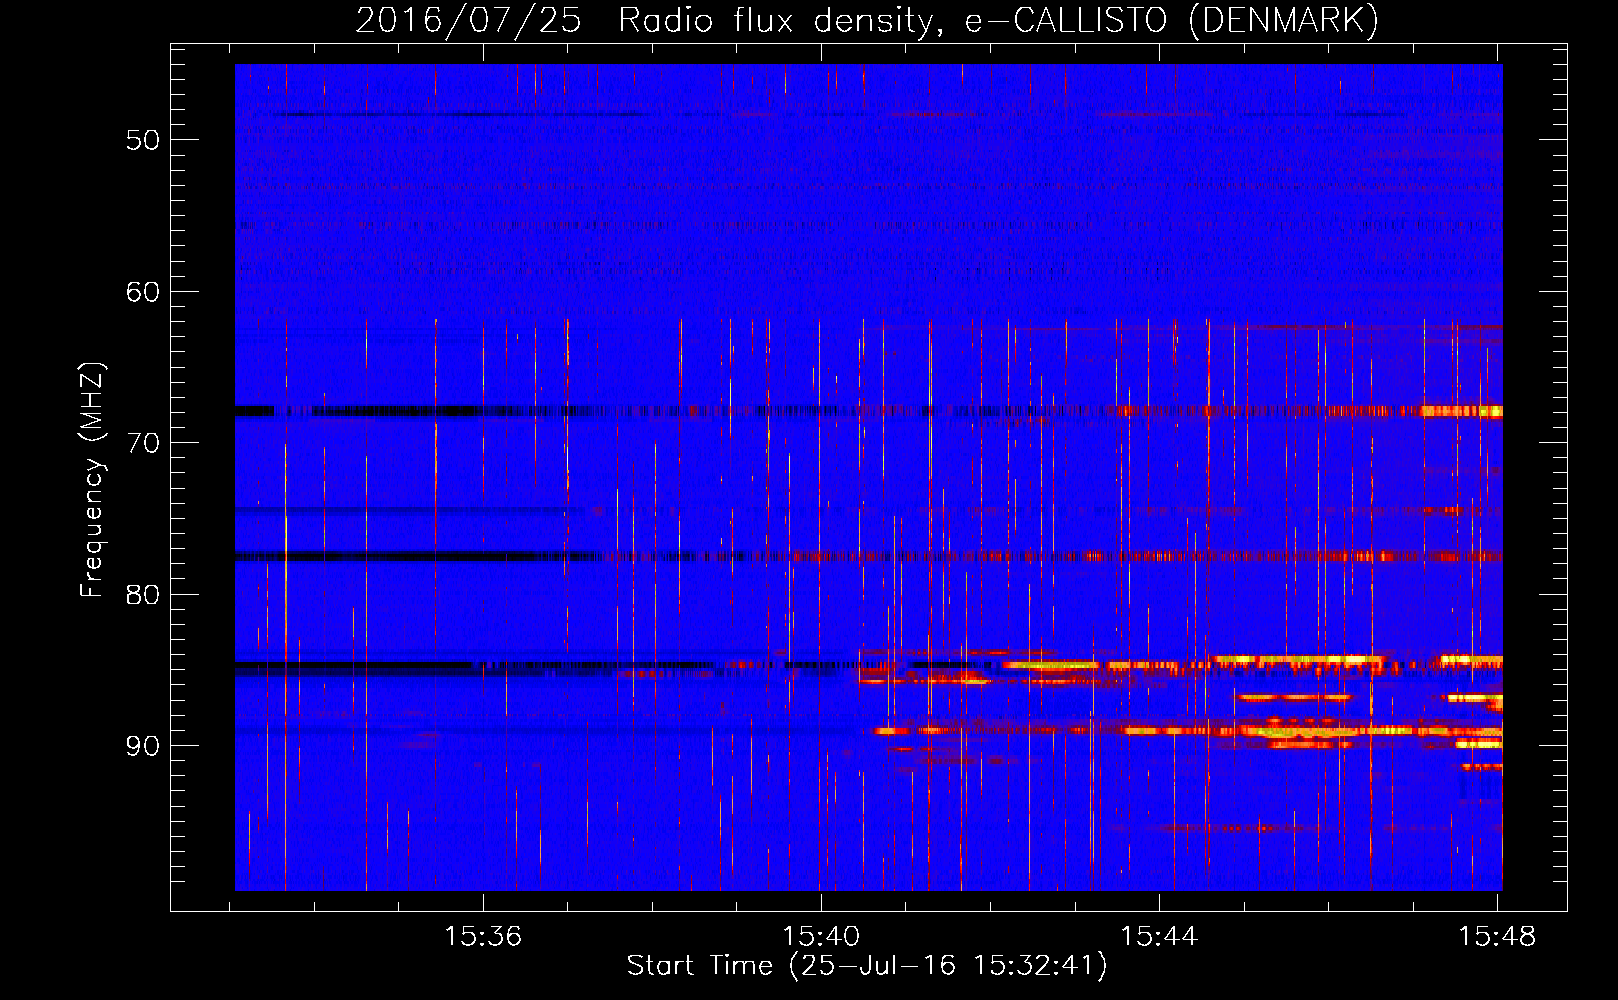Click the 15:40 time tick label
This screenshot has height=1000, width=1618.
point(821,937)
